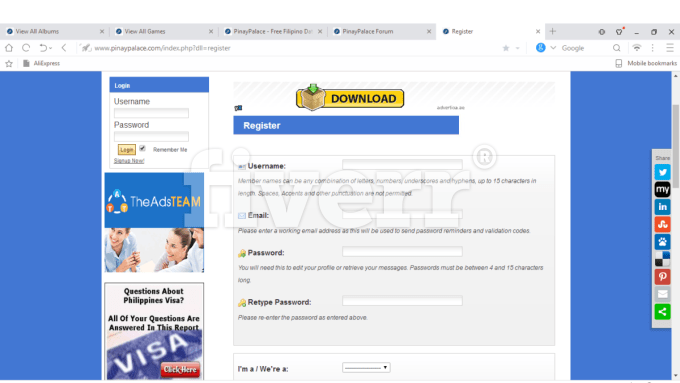
Task: Open the dropdown next to the bookmark star
Action: pos(517,48)
